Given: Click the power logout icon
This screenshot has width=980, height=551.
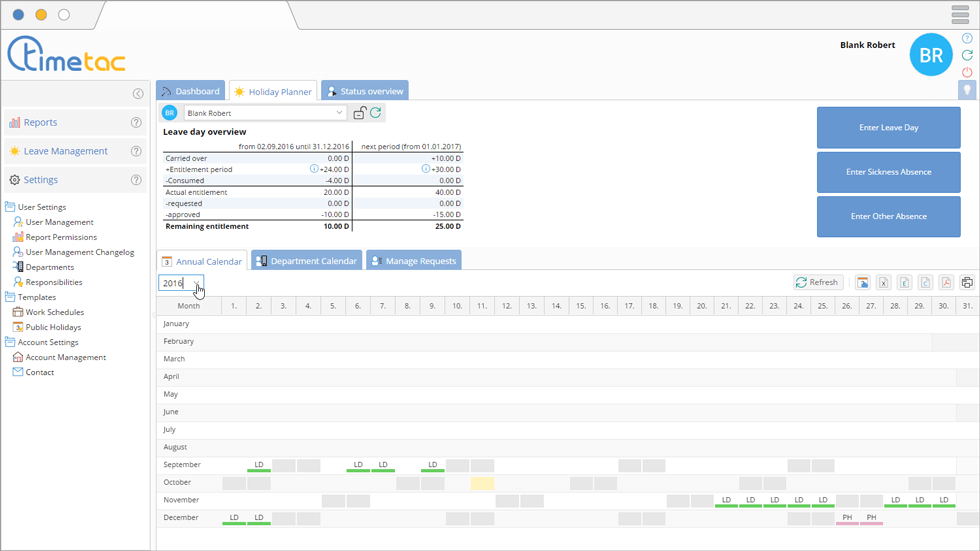Looking at the screenshot, I should 967,73.
